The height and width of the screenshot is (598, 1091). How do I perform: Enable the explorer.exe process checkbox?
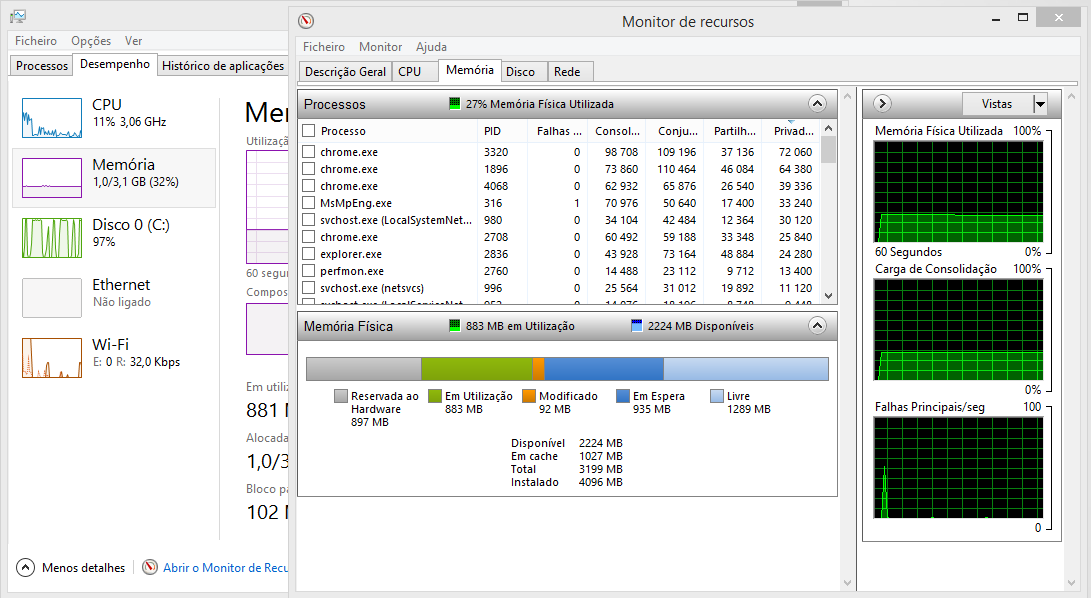click(x=309, y=254)
